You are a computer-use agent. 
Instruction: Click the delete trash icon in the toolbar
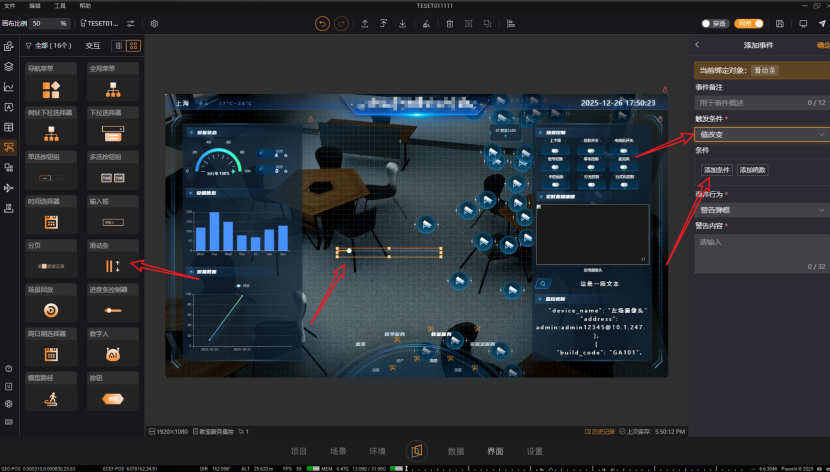pos(449,23)
